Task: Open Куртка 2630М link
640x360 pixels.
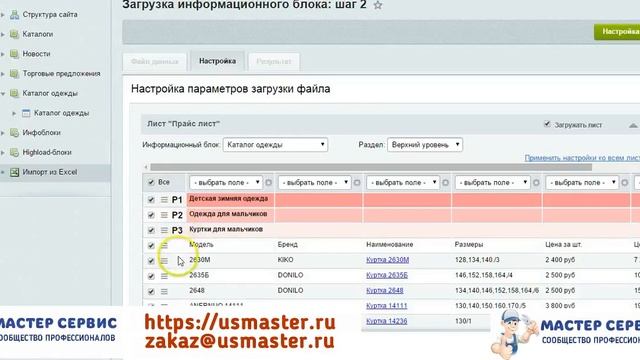Action: click(387, 260)
